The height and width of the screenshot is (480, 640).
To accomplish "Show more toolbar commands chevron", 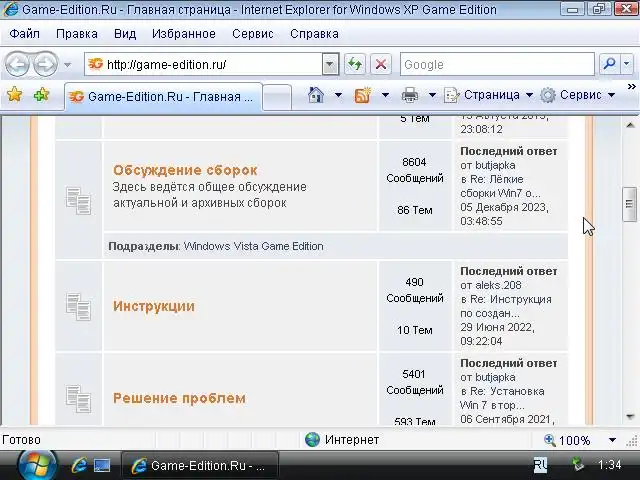I will tap(631, 87).
